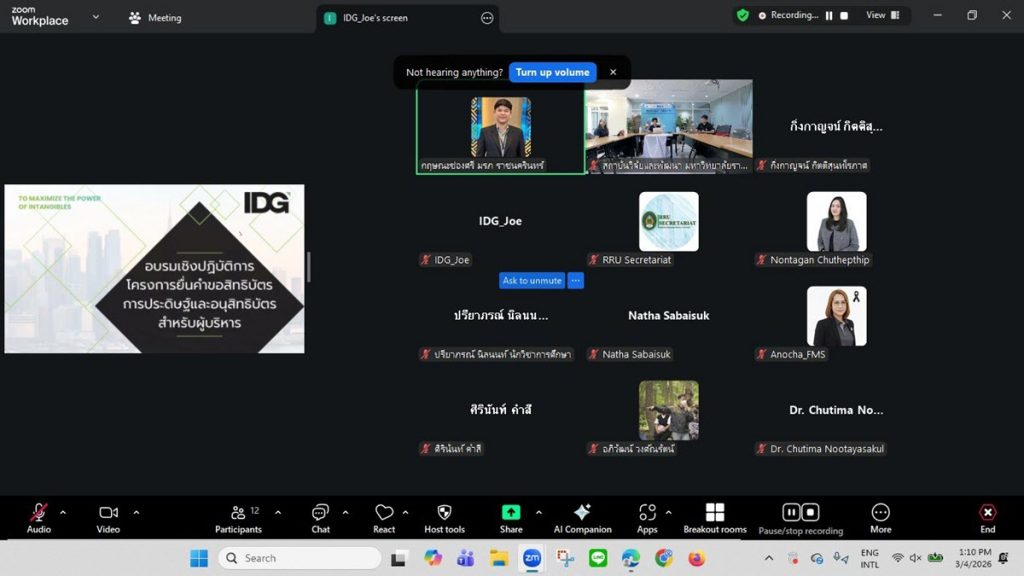Click Ask to unmute for IDG_Joe

(532, 281)
